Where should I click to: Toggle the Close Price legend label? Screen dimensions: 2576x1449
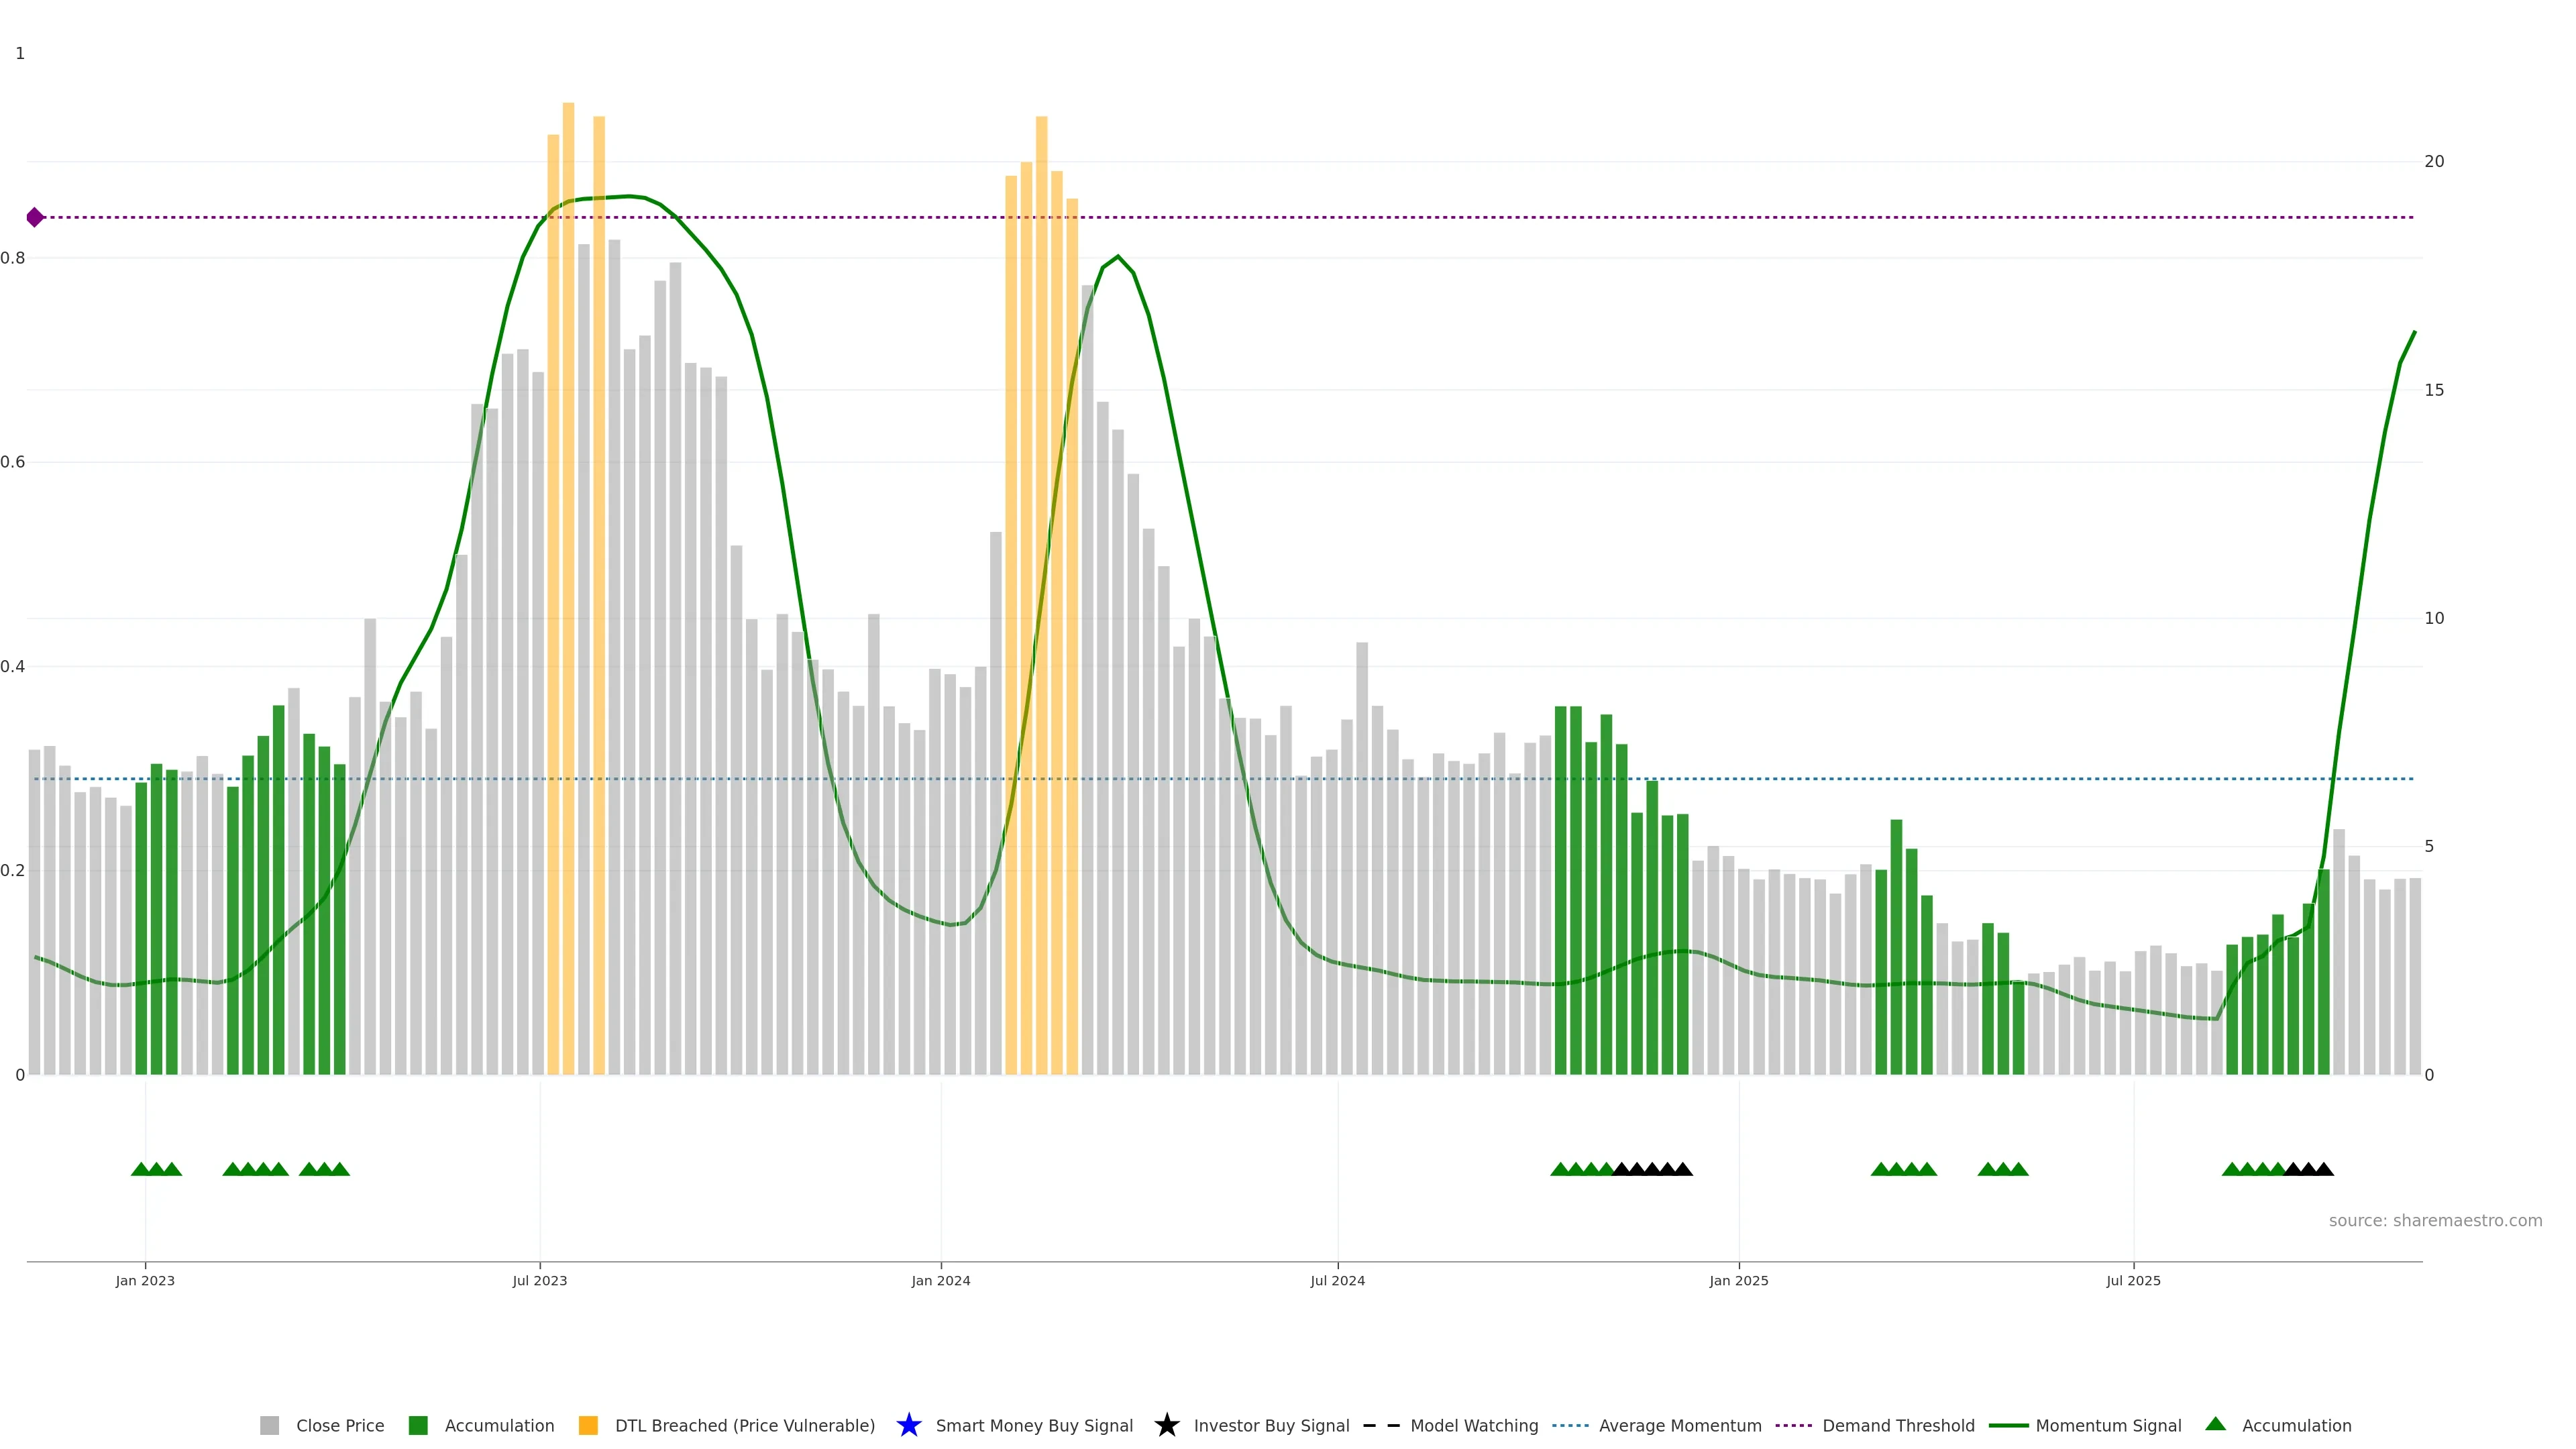point(340,1425)
